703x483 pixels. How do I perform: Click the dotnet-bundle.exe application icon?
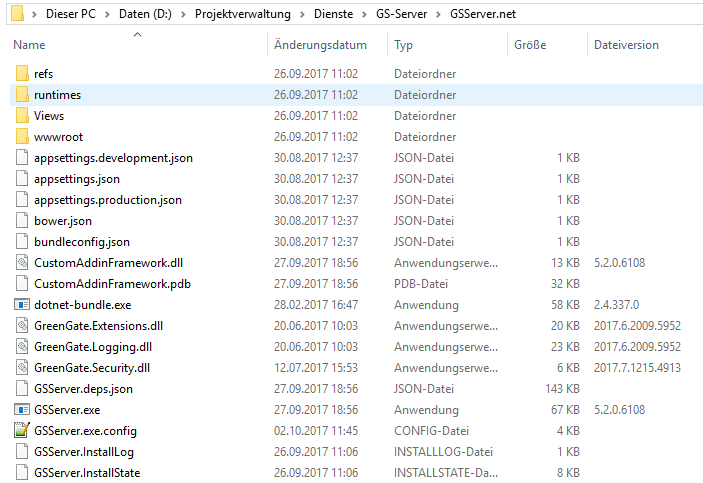[22, 305]
